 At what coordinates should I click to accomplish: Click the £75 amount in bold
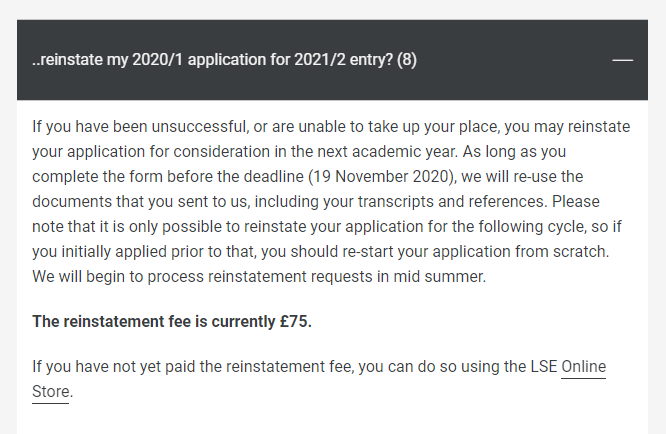(295, 321)
